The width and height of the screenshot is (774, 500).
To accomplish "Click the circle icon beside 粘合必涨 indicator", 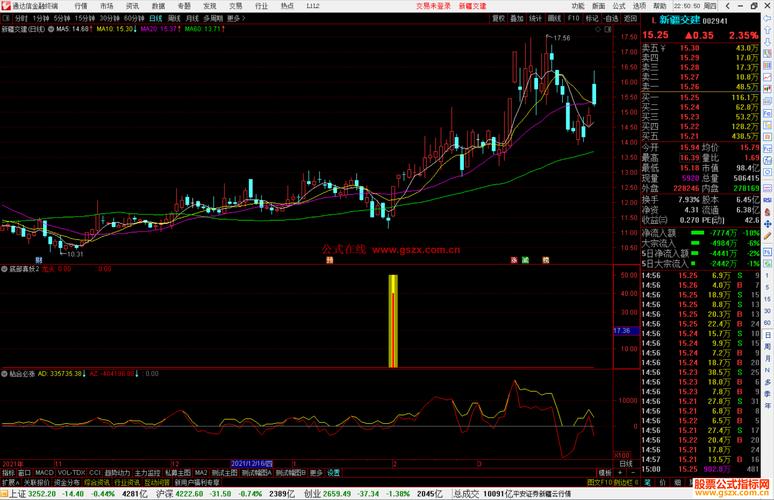I will [4, 374].
